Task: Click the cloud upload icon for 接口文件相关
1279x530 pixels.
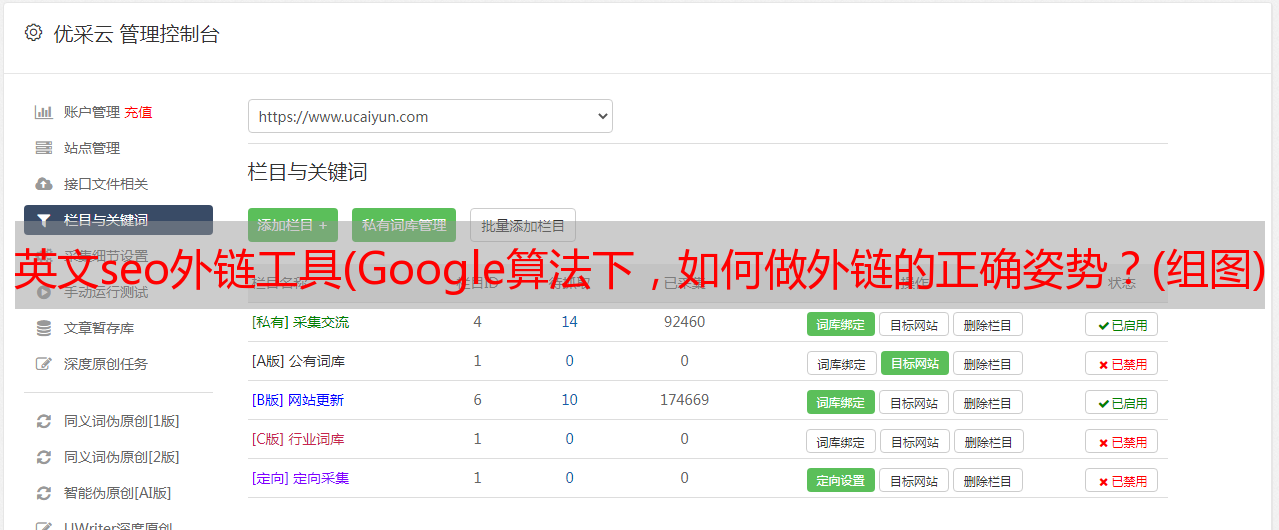Action: pyautogui.click(x=43, y=184)
